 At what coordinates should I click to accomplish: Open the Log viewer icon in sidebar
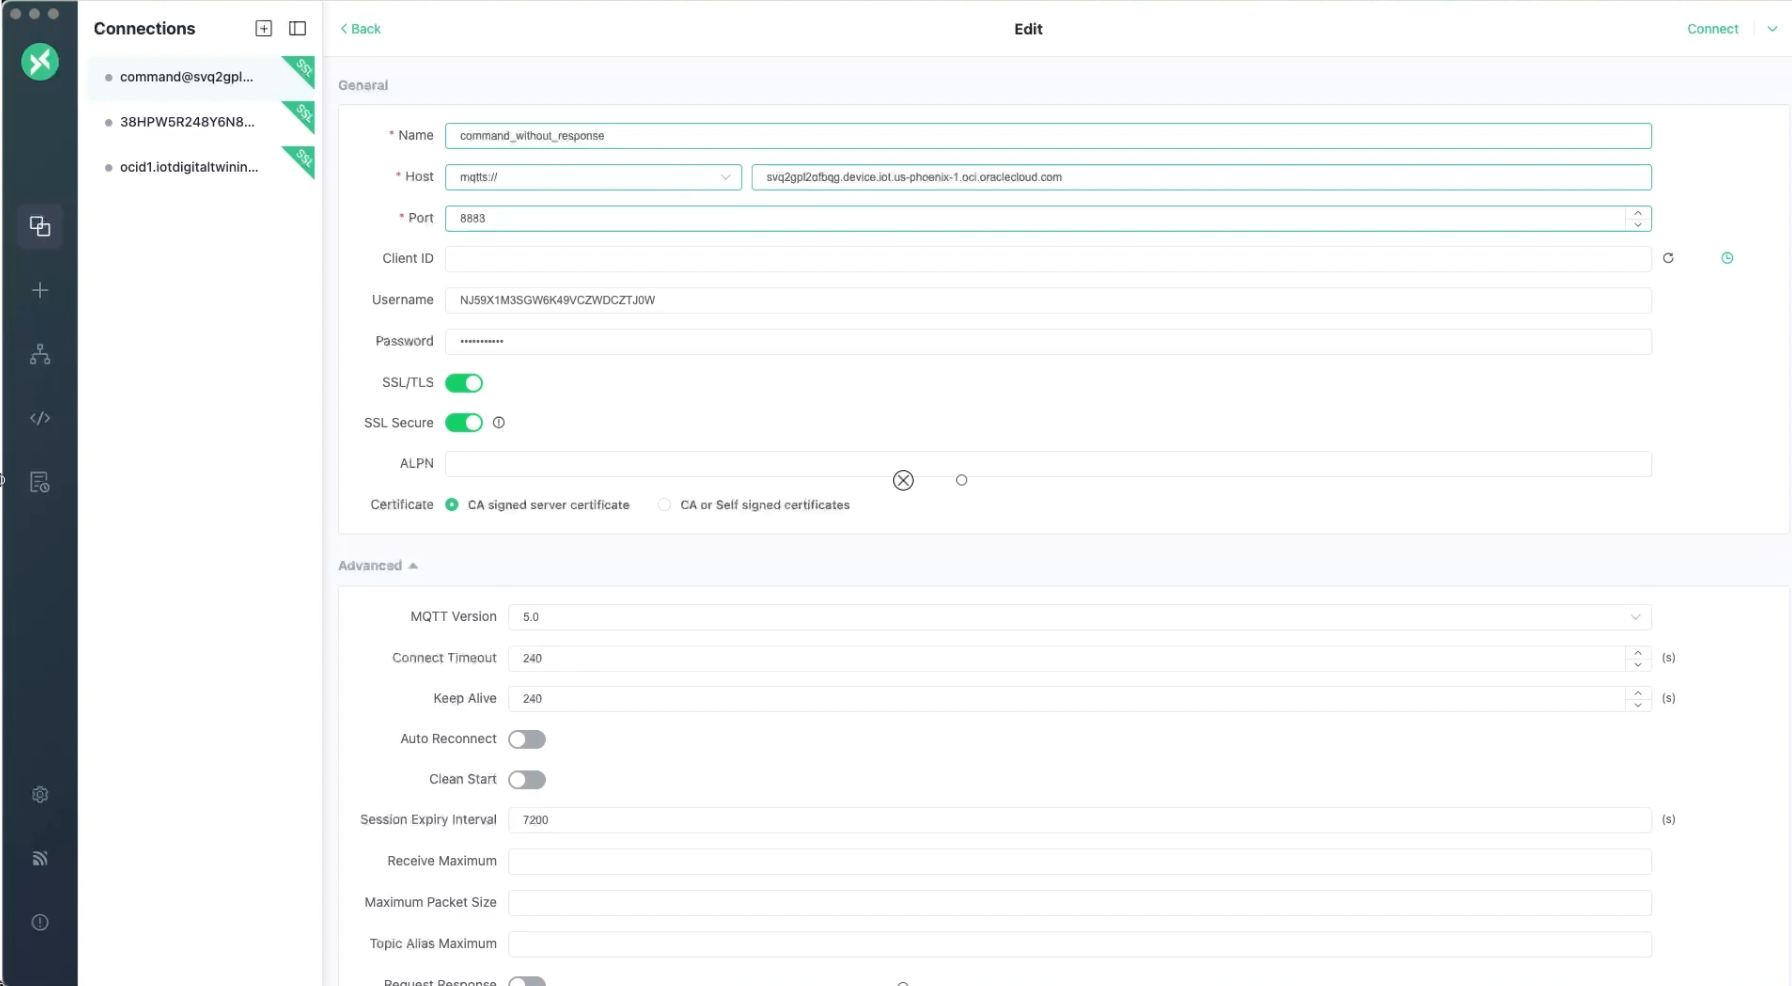[x=40, y=481]
